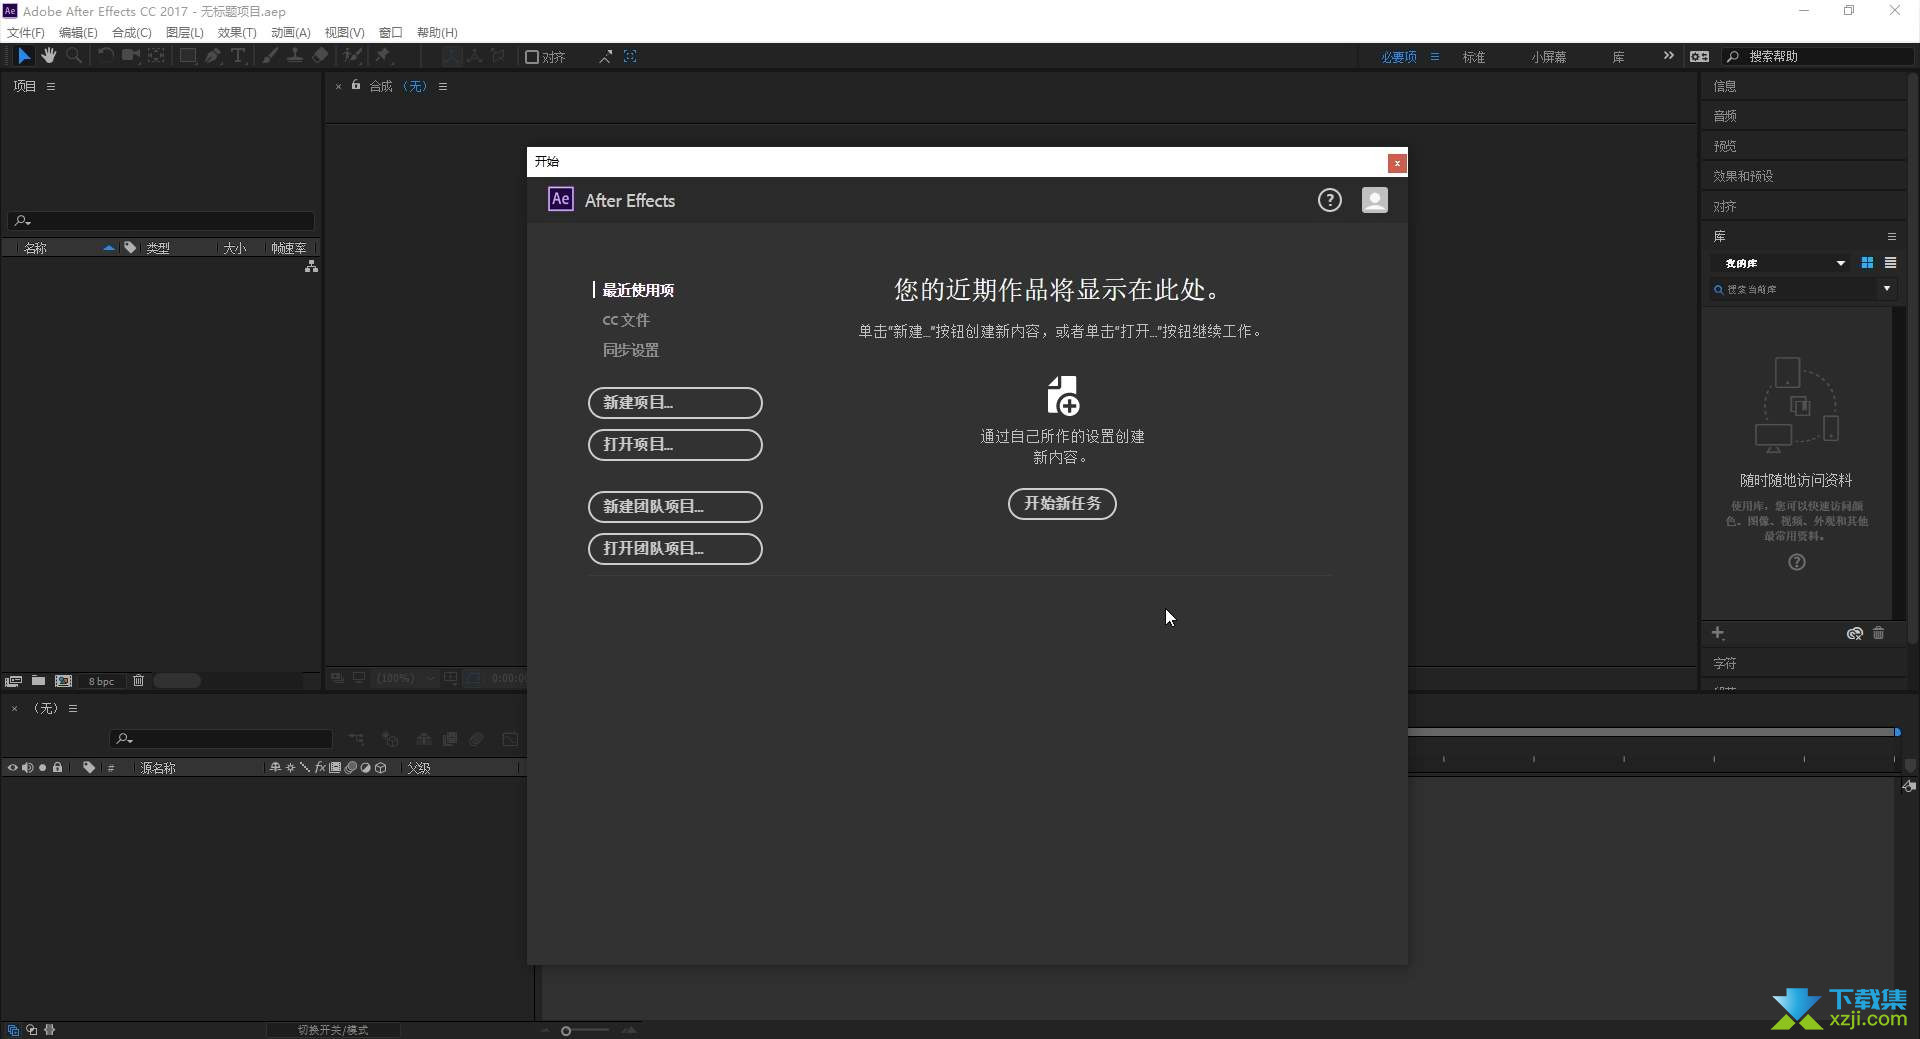Expand the library search filter dropdown
1920x1039 pixels.
[x=1887, y=289]
